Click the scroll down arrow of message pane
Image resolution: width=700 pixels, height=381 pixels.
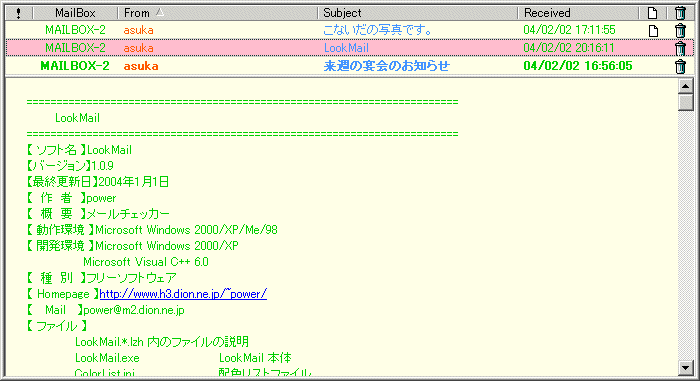click(685, 368)
